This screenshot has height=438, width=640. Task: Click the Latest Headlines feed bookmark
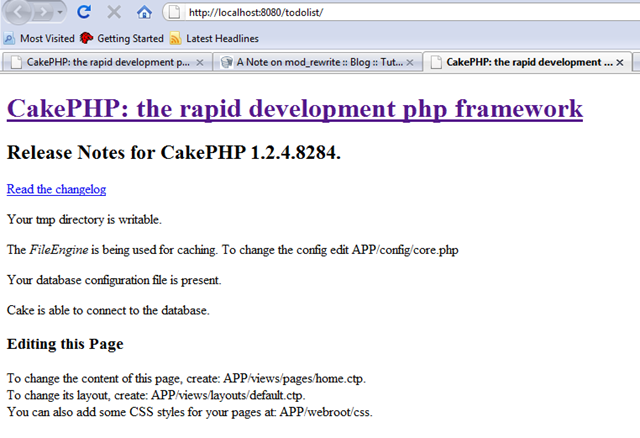coord(214,38)
